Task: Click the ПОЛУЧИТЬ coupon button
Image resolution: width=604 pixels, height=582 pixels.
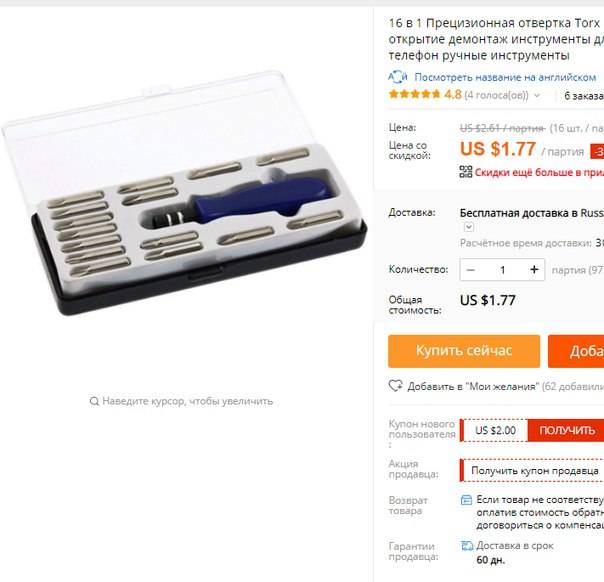Action: click(566, 430)
